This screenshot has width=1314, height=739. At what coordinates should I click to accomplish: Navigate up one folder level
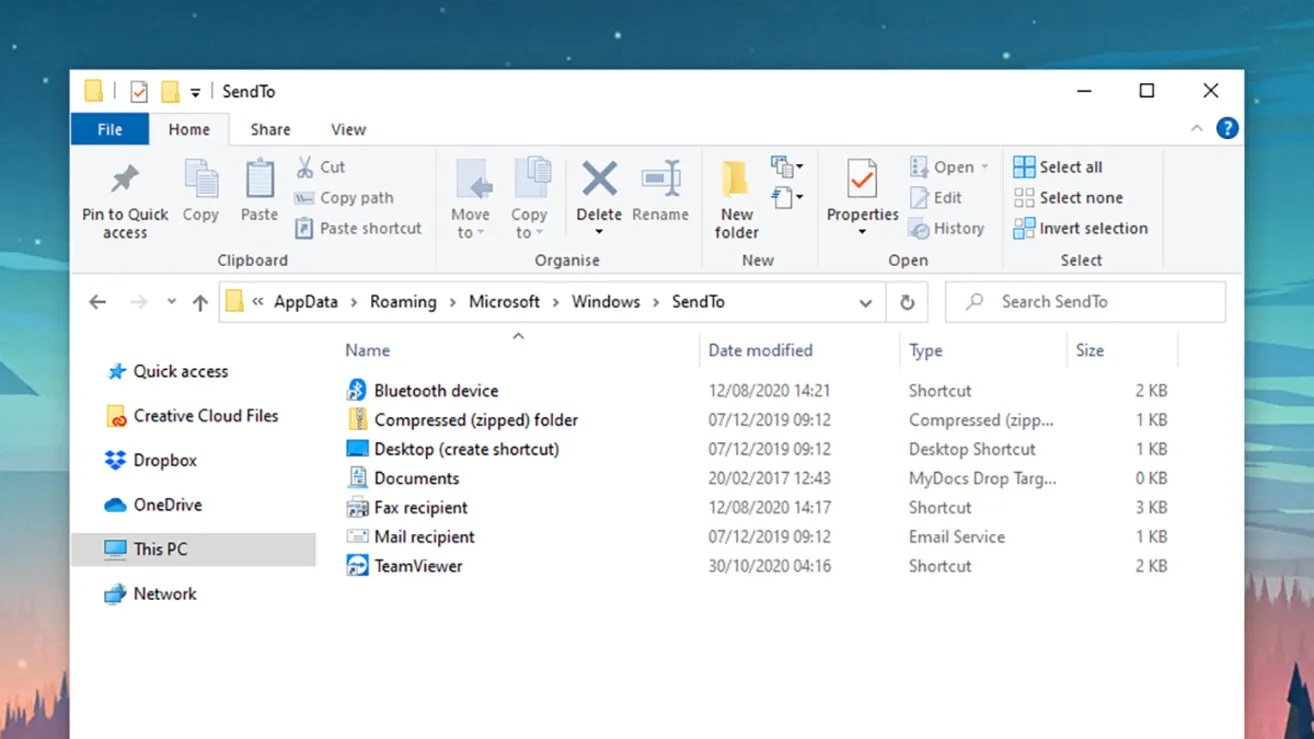tap(200, 302)
